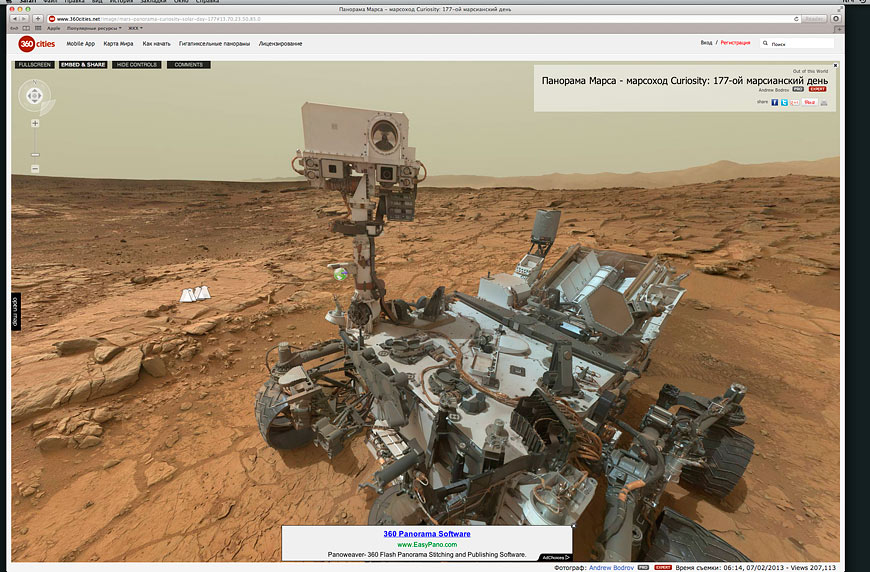
Task: Open the Downloads button in the toolbar
Action: (836, 19)
